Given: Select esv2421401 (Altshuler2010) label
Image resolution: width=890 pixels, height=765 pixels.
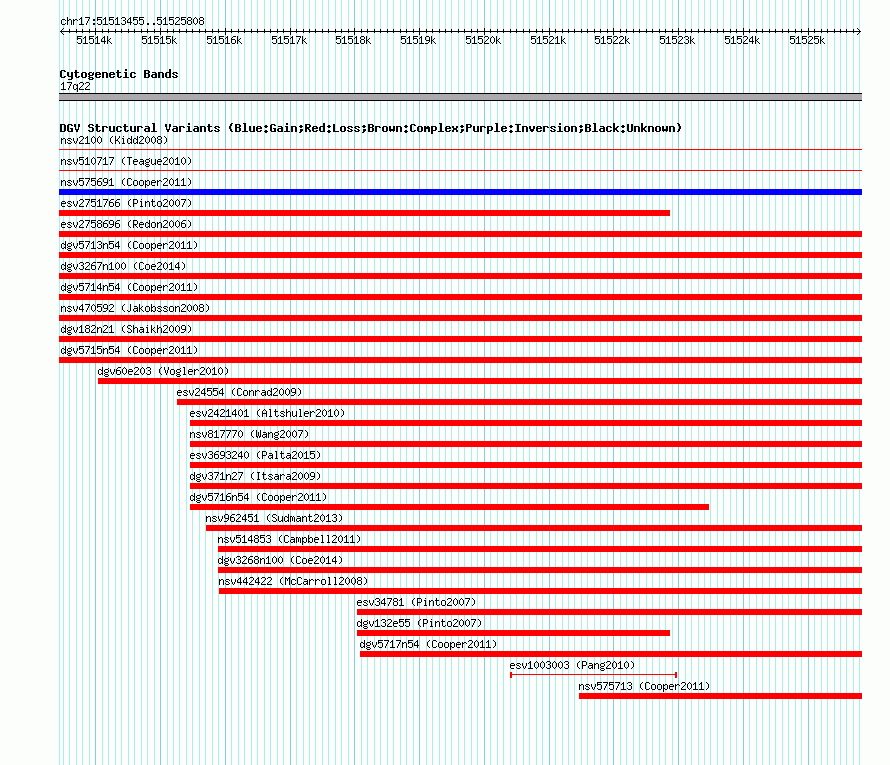Looking at the screenshot, I should point(267,413).
